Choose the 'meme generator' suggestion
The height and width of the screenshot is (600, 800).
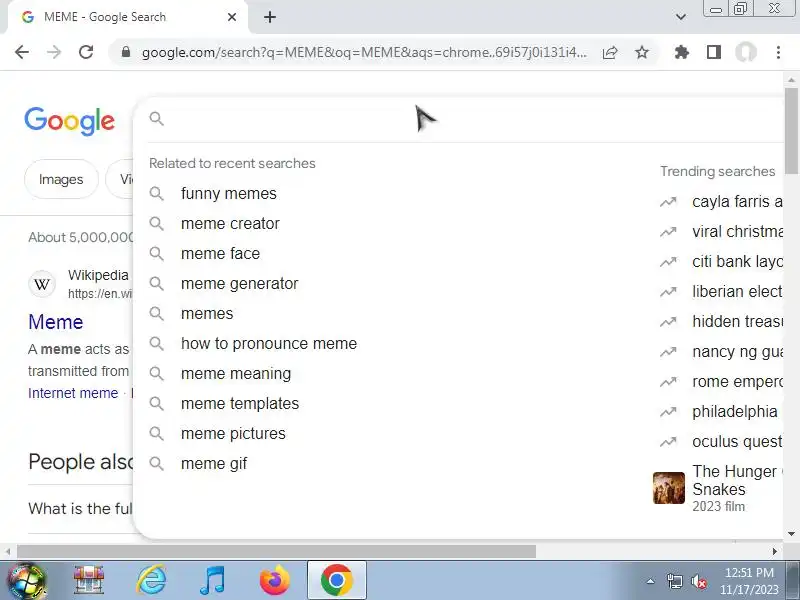click(x=239, y=284)
